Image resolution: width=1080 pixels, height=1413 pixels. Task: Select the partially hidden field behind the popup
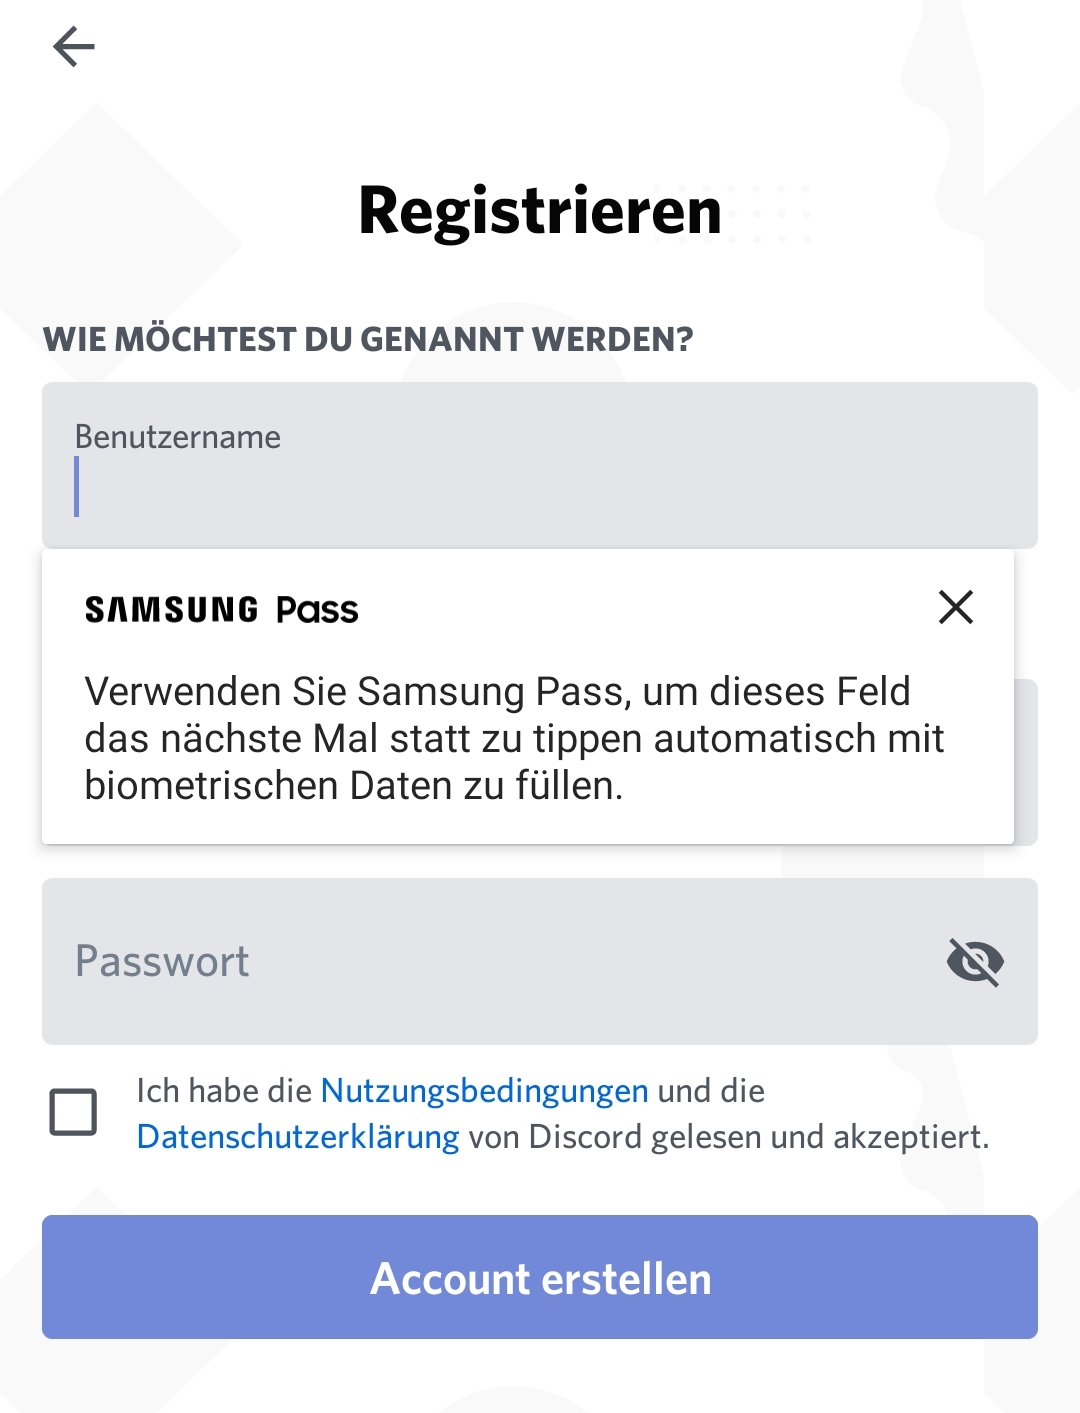point(1026,762)
